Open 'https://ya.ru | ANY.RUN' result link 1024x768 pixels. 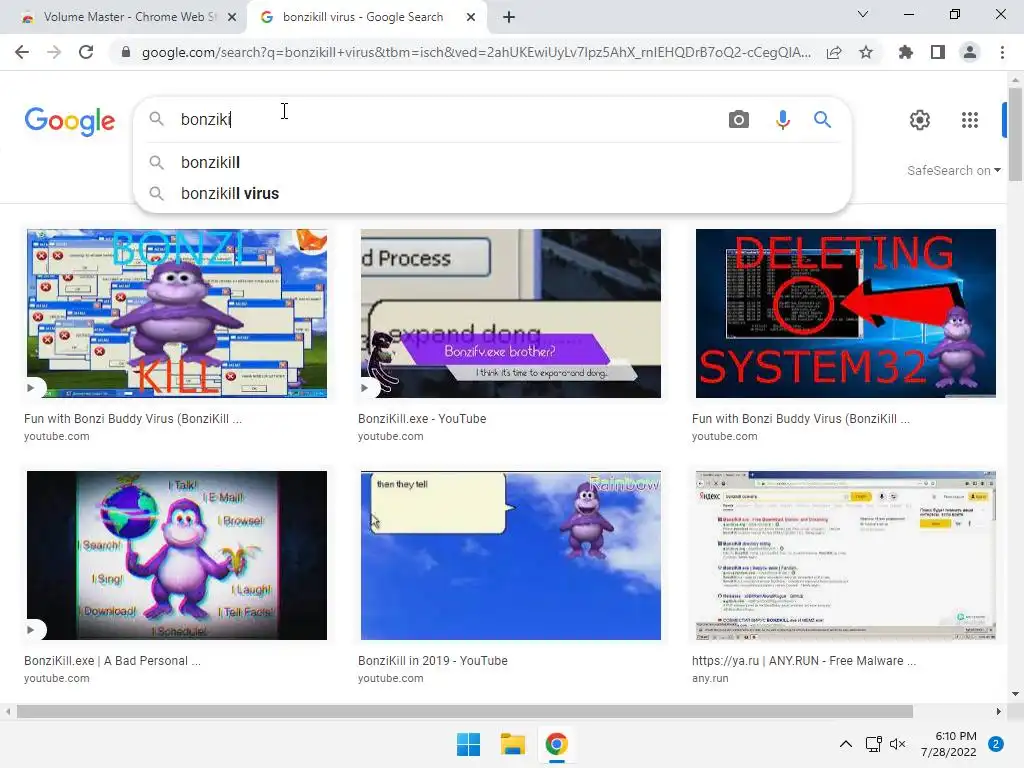point(804,661)
